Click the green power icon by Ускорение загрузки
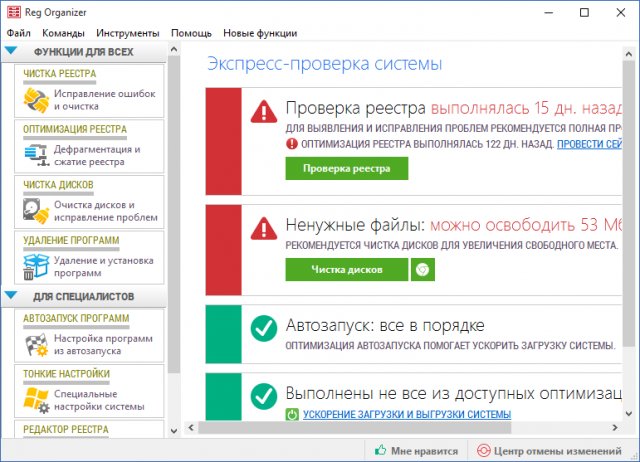Screen dimensions: 640x462 tap(292, 414)
